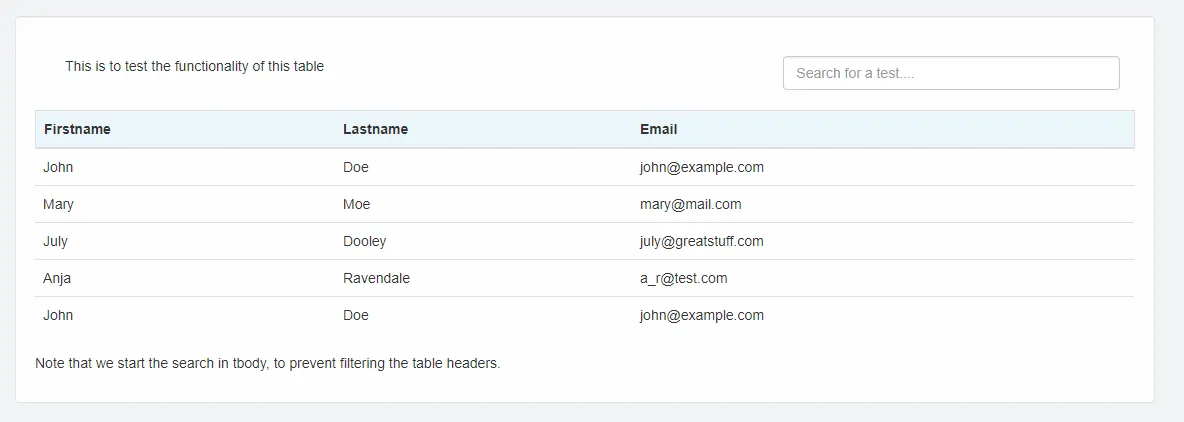Select the Anja first name cell
The width and height of the screenshot is (1184, 422).
tap(57, 278)
